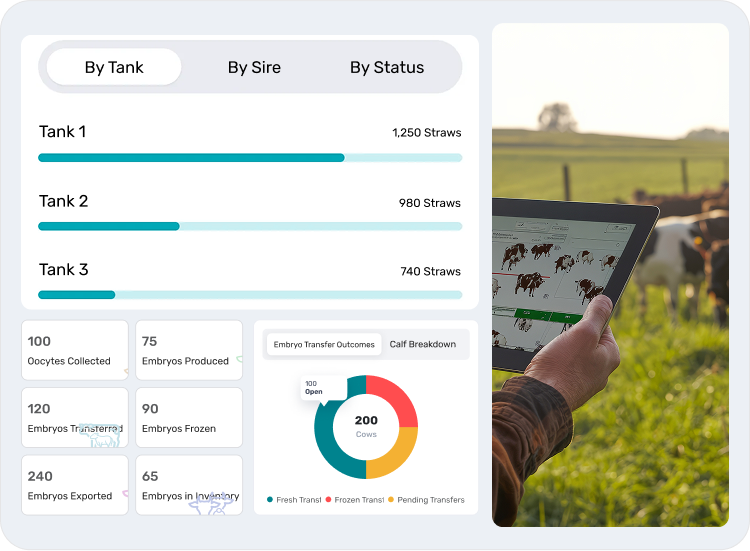Open the Embryos Produced card

coord(189,350)
